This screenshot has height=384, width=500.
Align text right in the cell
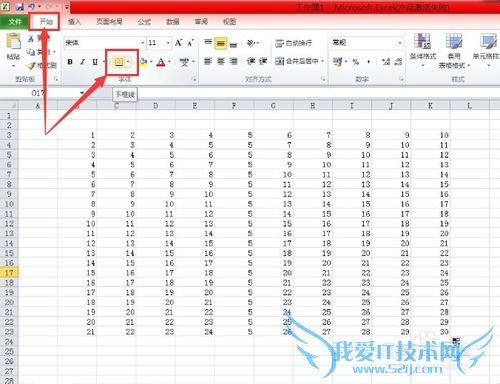click(x=234, y=61)
